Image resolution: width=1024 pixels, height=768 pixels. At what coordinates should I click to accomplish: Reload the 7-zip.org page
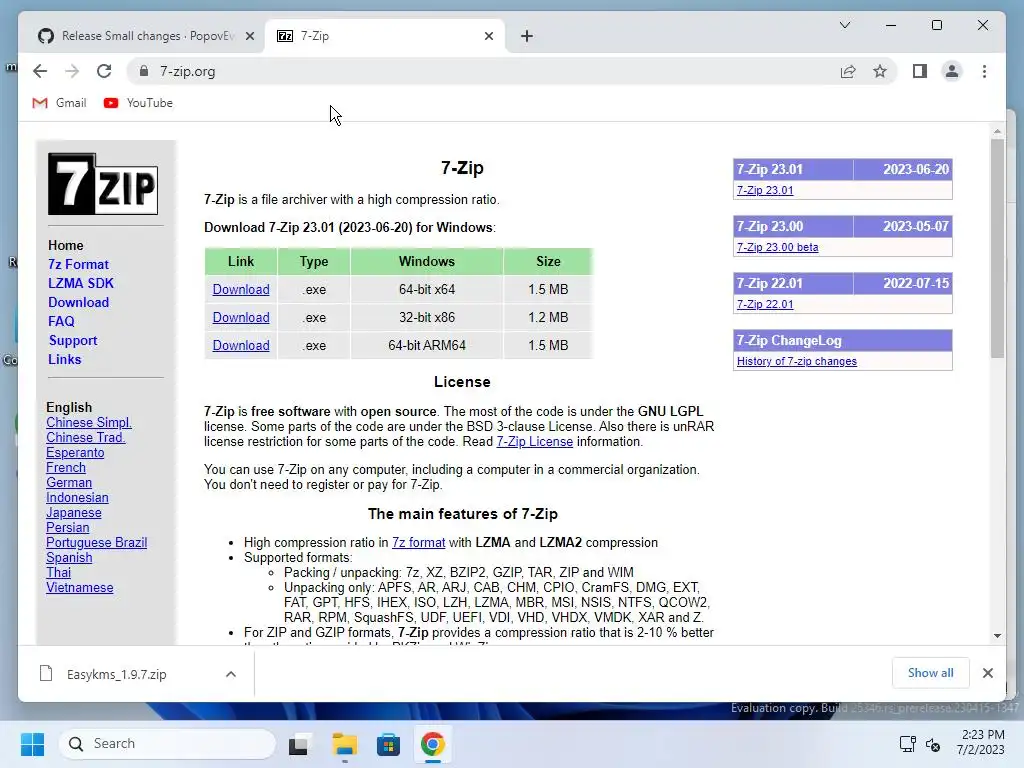(x=104, y=71)
